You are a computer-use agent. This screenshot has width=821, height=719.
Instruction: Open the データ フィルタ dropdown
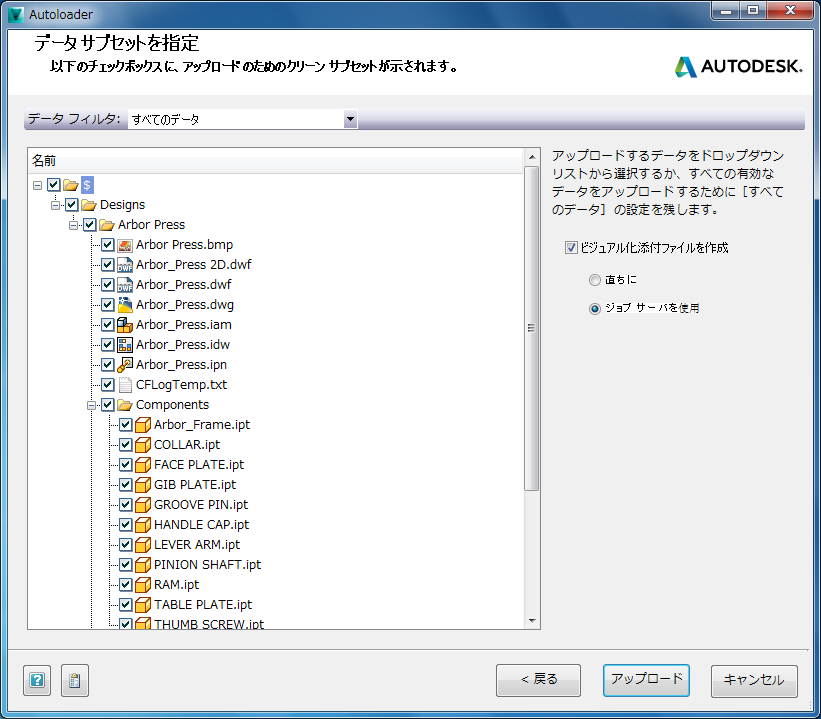[x=350, y=119]
